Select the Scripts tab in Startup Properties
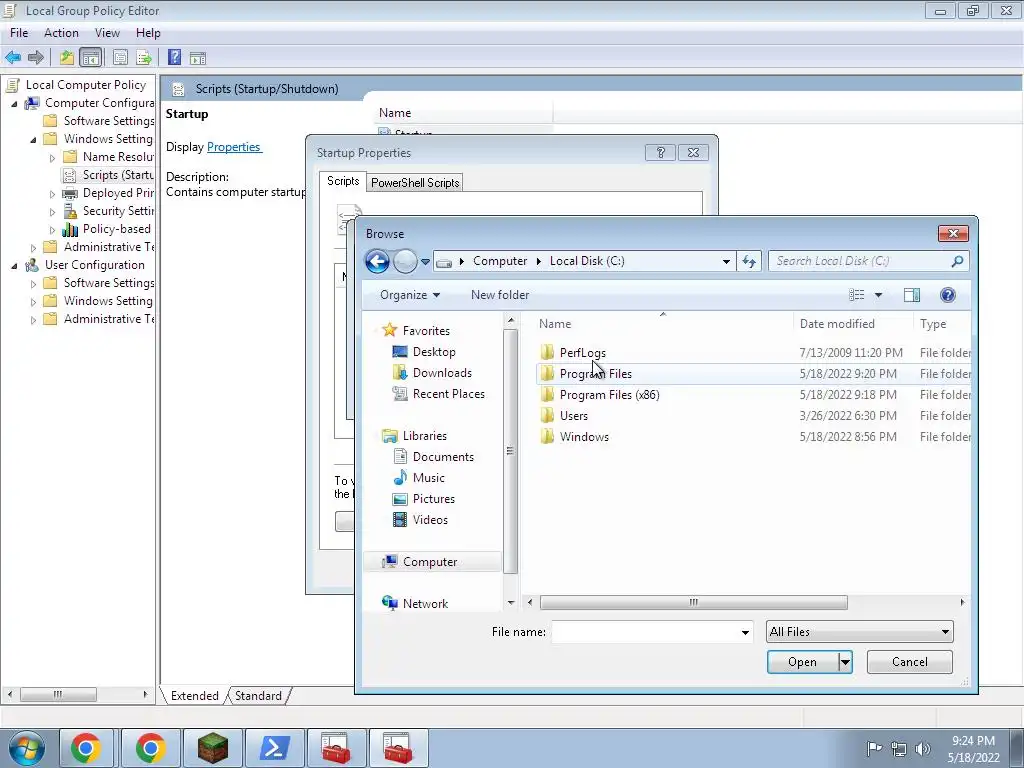1024x768 pixels. click(x=343, y=181)
